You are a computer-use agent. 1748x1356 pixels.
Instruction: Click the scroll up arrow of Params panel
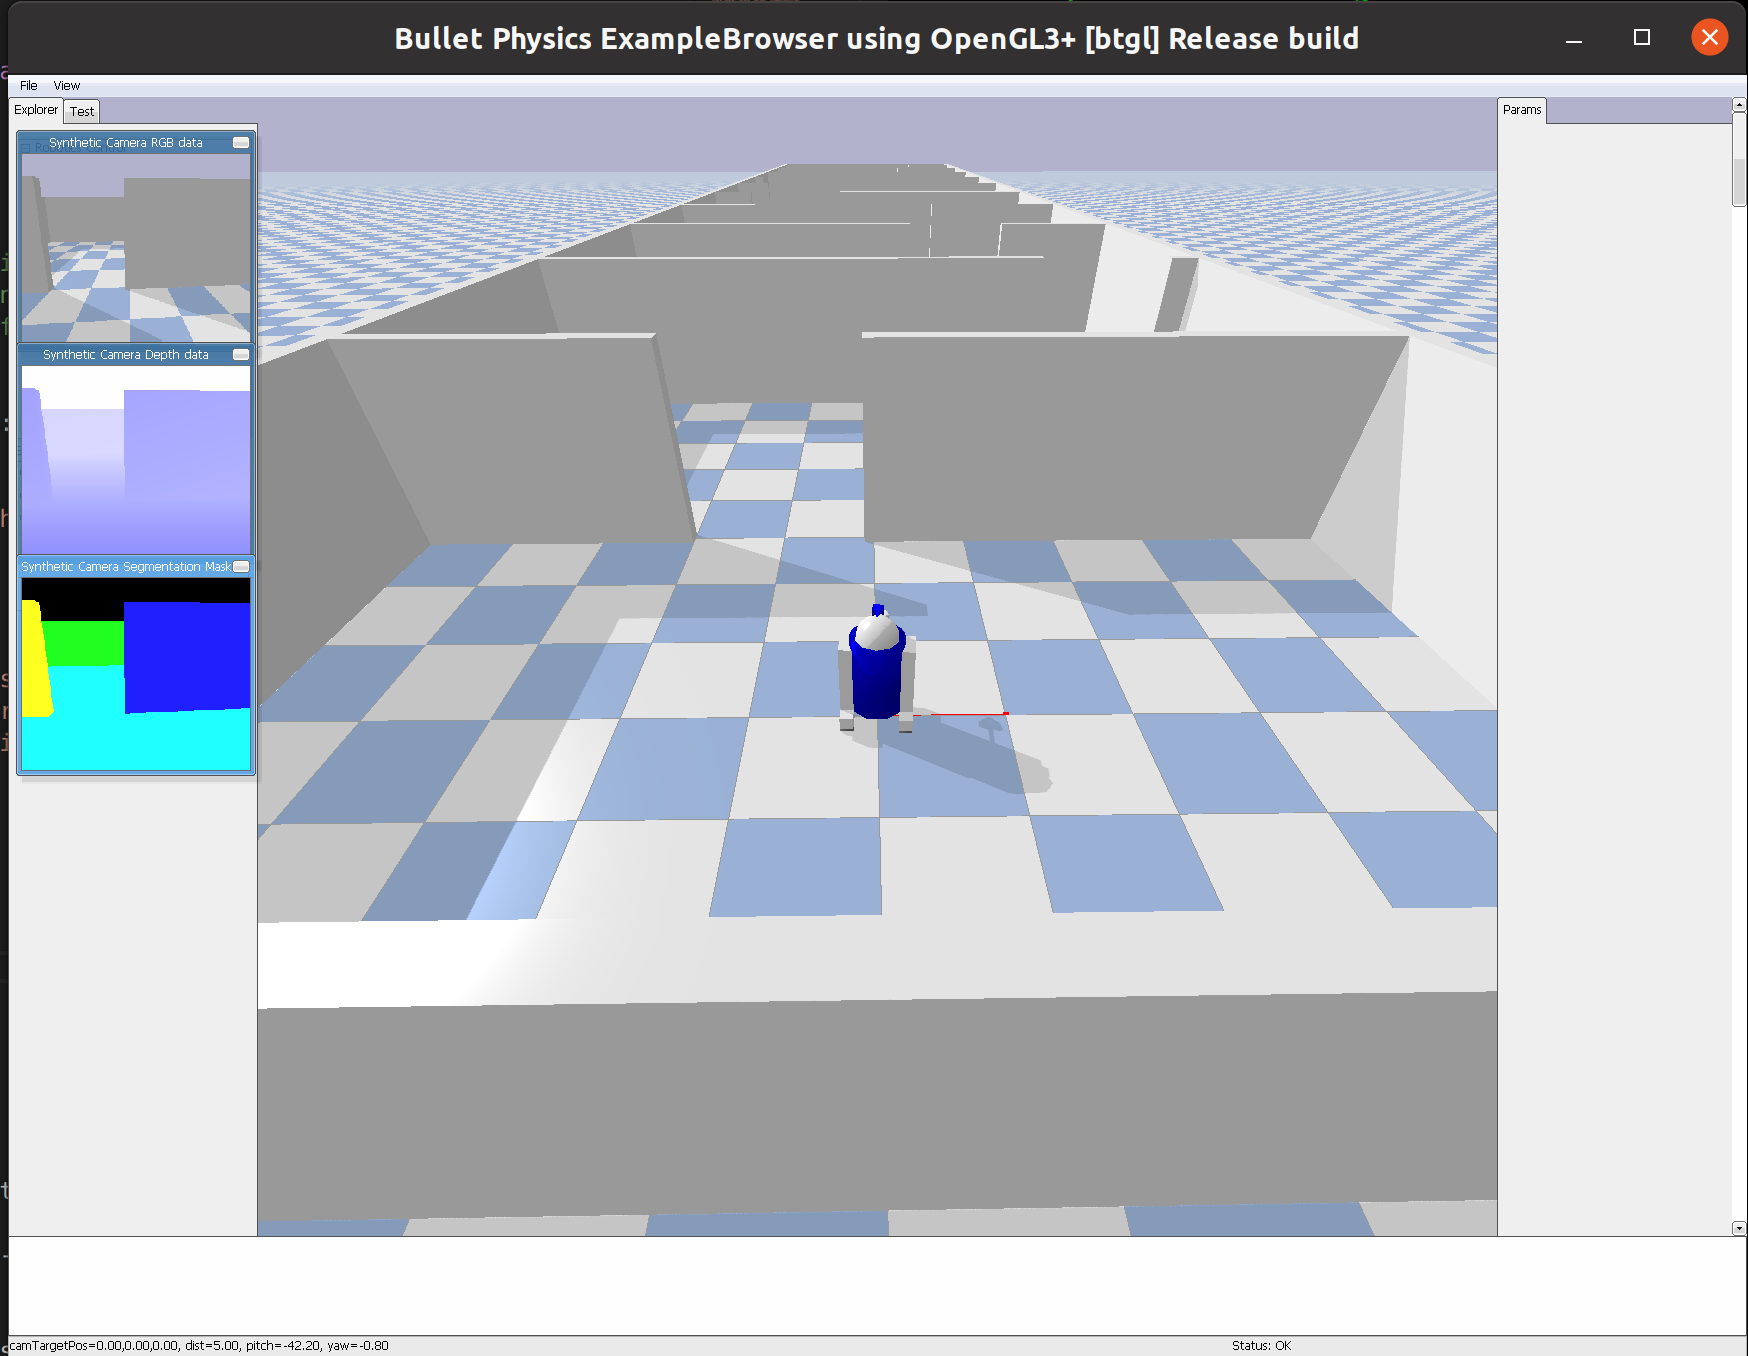click(1739, 105)
